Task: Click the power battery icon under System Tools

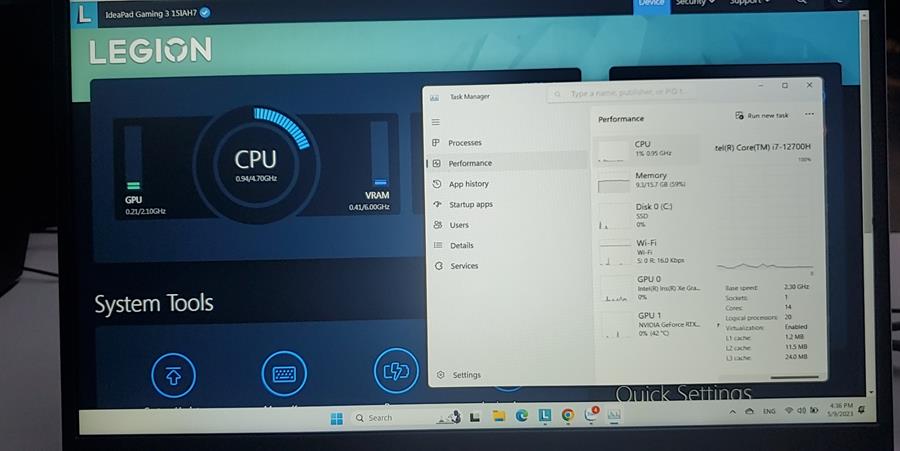Action: 396,371
